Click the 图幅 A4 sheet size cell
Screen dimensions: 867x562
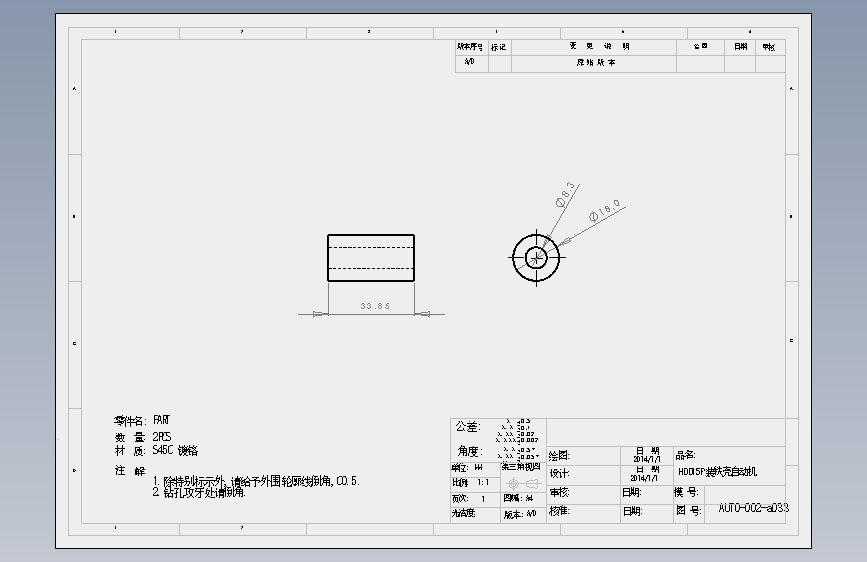point(523,498)
